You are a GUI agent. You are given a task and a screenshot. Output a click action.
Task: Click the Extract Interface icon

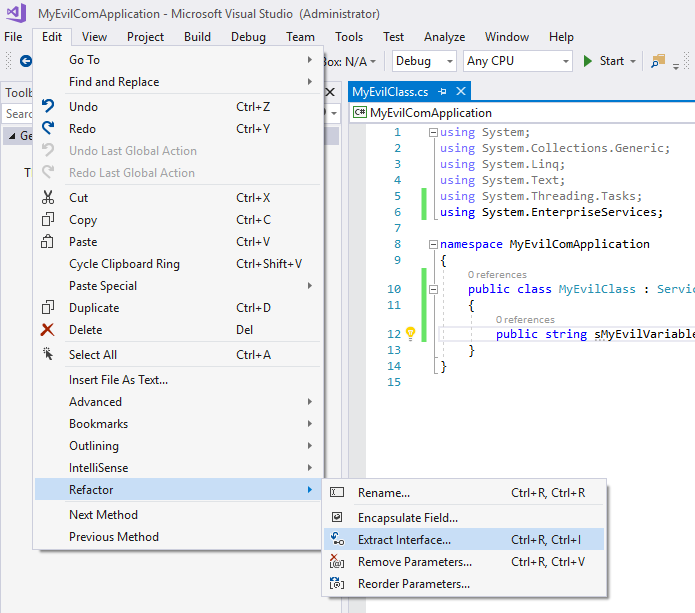tap(337, 539)
